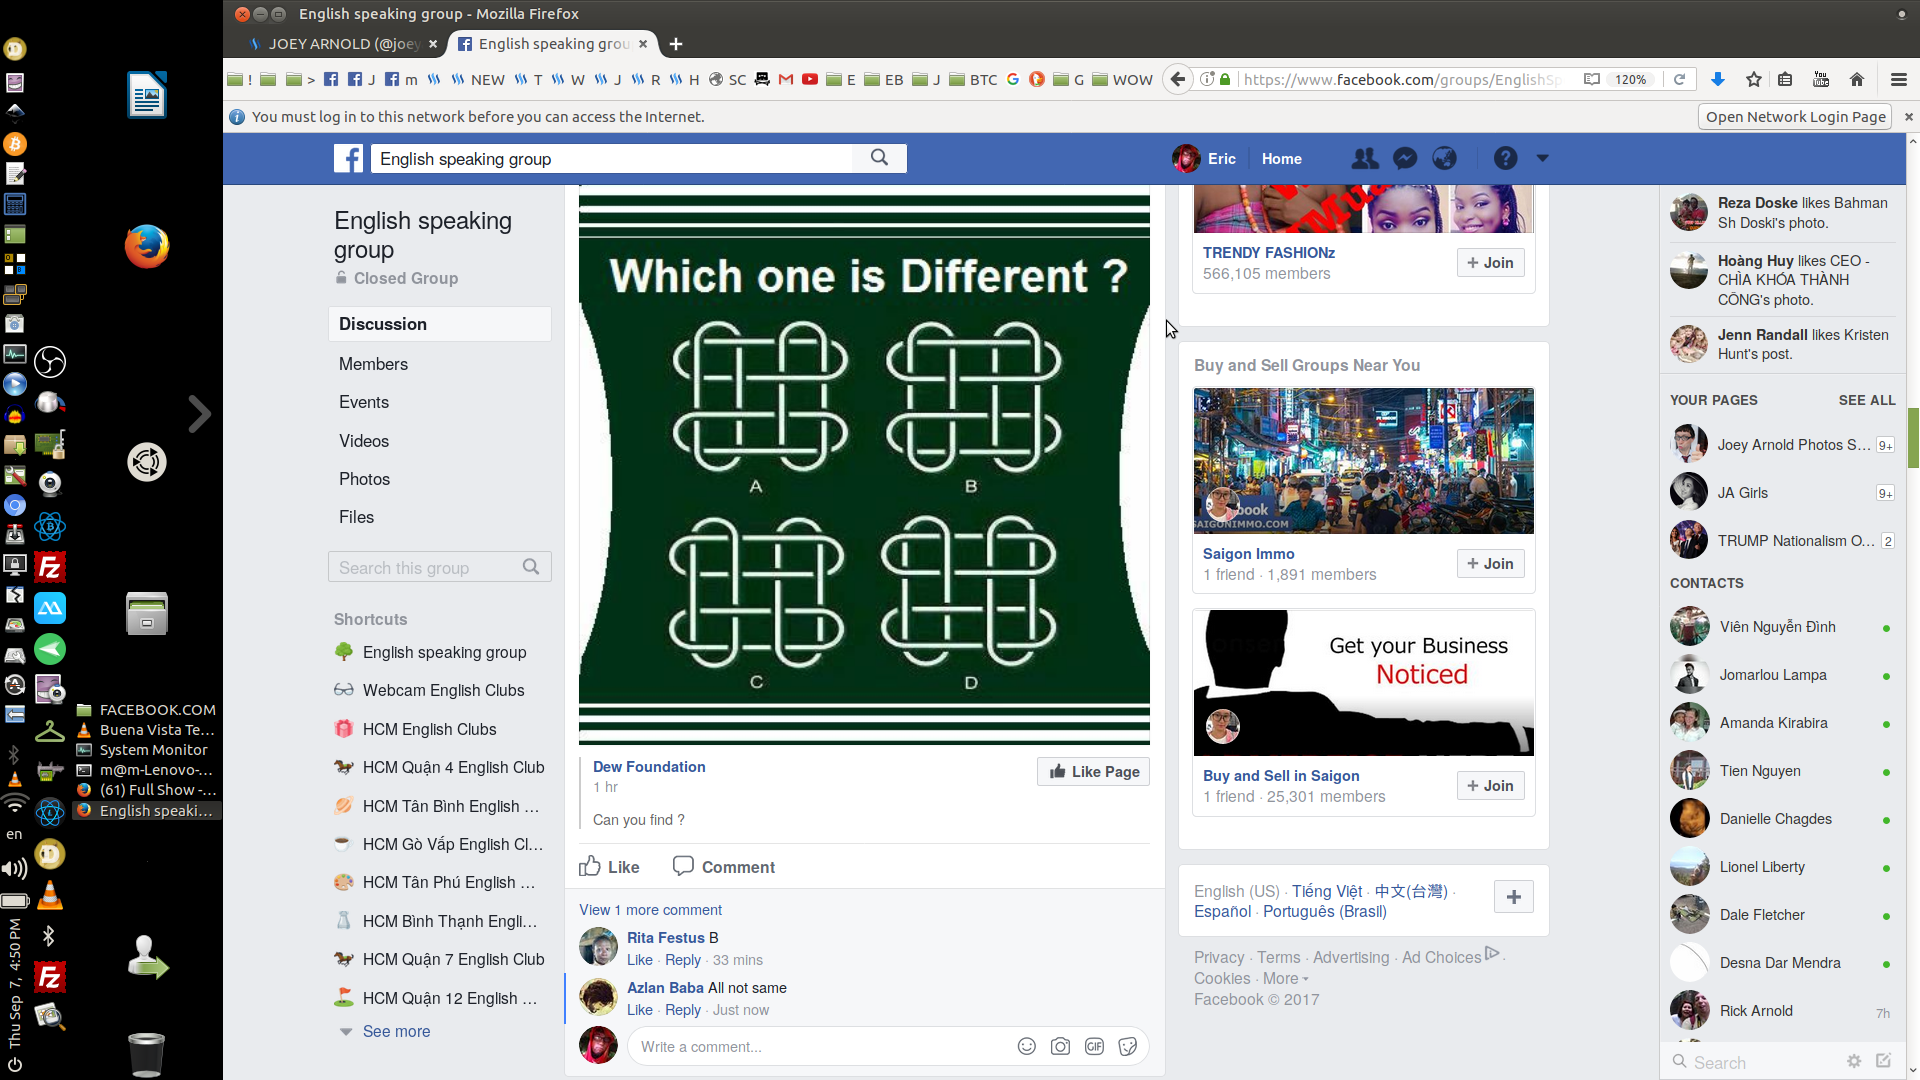The image size is (1920, 1080).
Task: Click the friend requests icon in Facebook navbar
Action: 1364,158
